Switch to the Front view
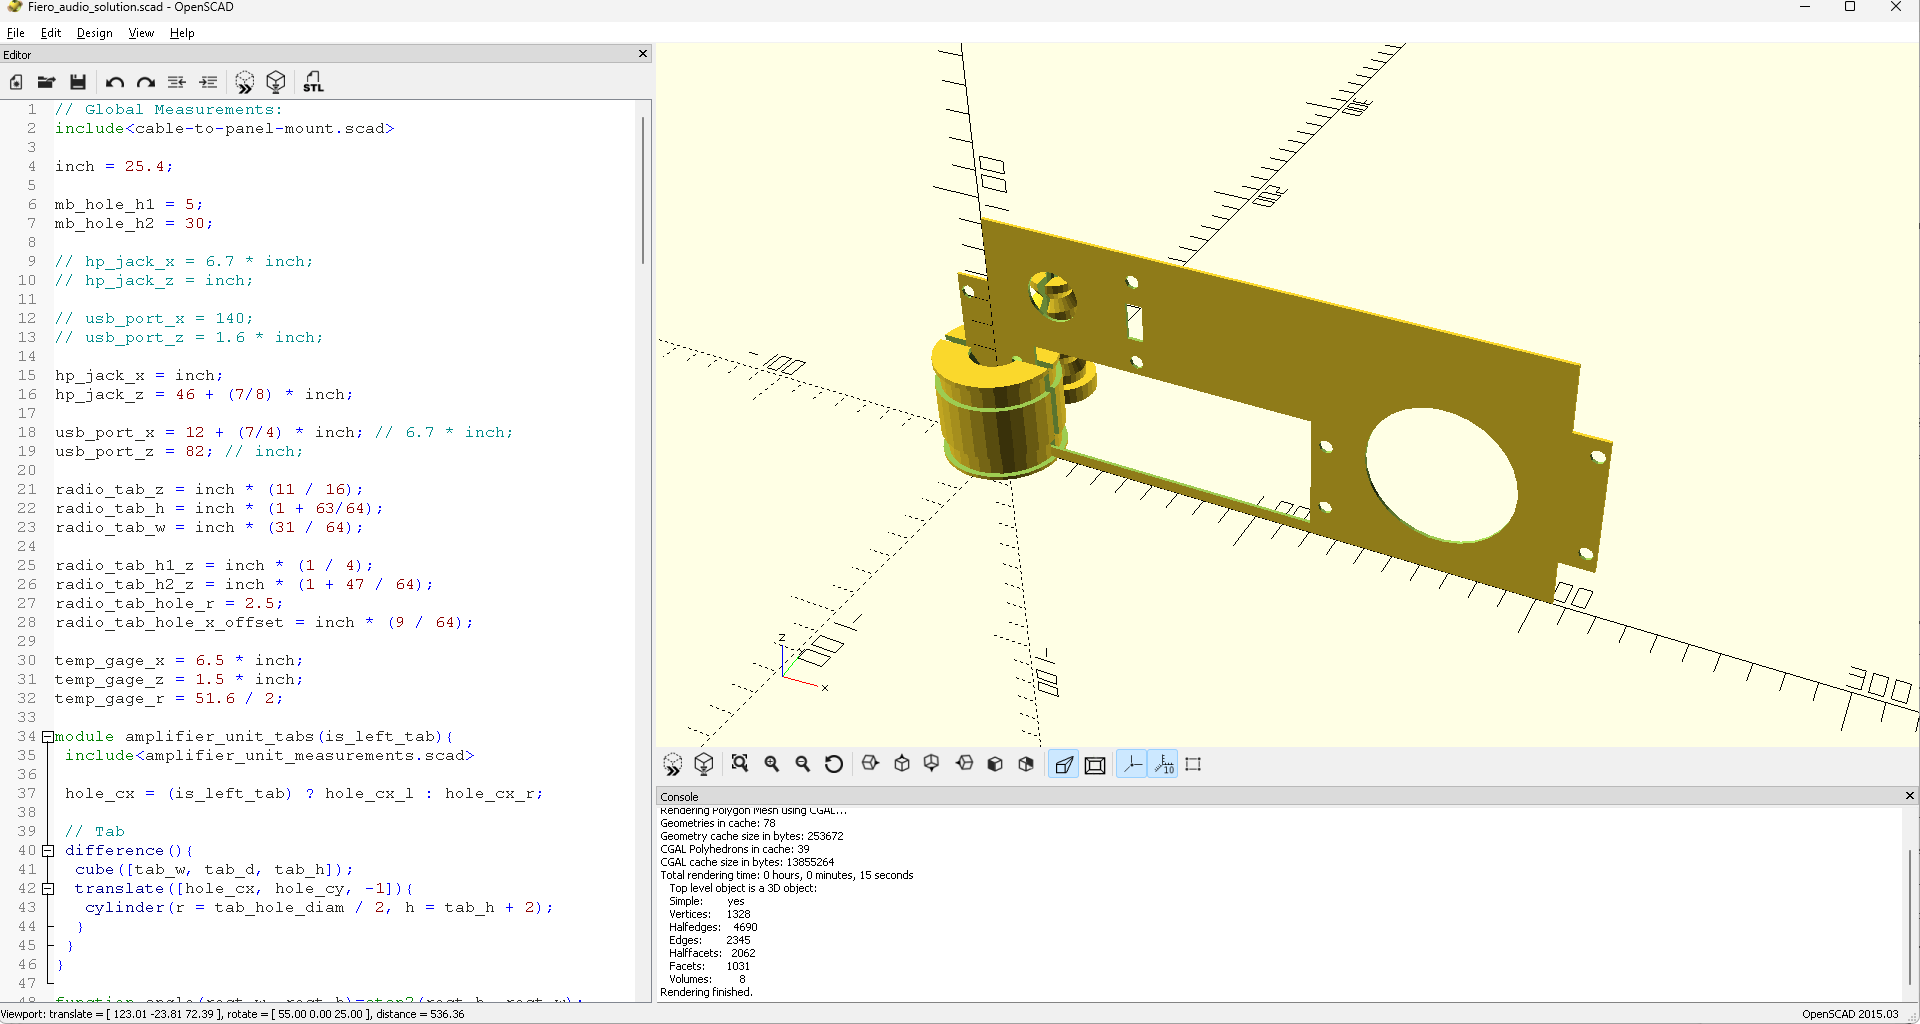Viewport: 1920px width, 1024px height. pos(995,764)
